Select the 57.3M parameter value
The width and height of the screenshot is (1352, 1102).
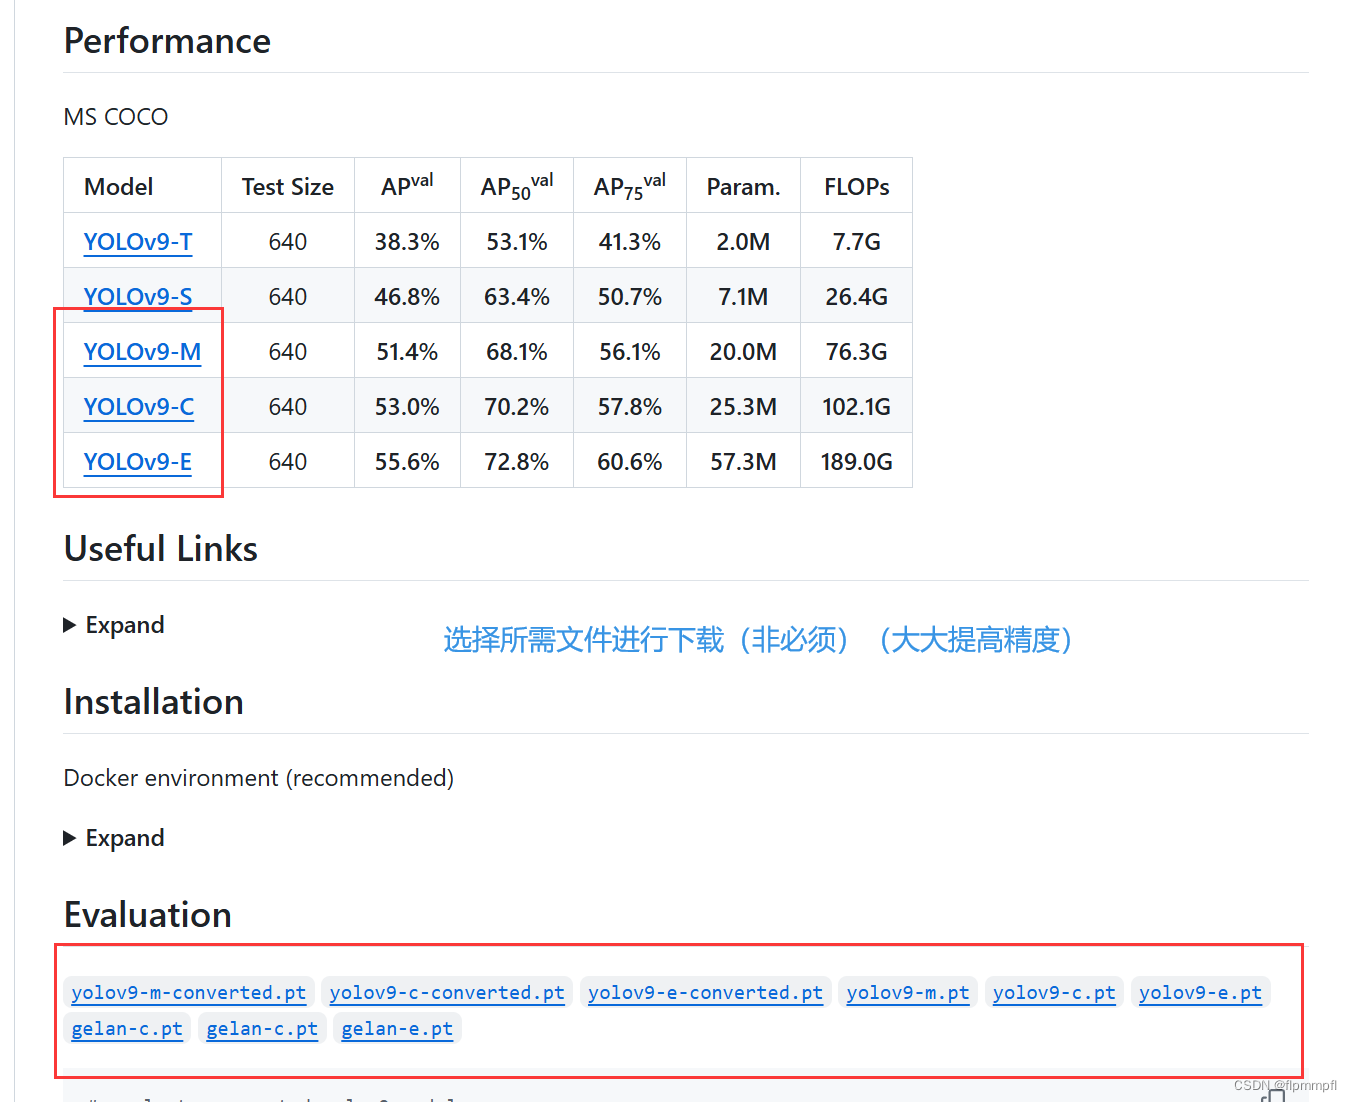click(743, 462)
